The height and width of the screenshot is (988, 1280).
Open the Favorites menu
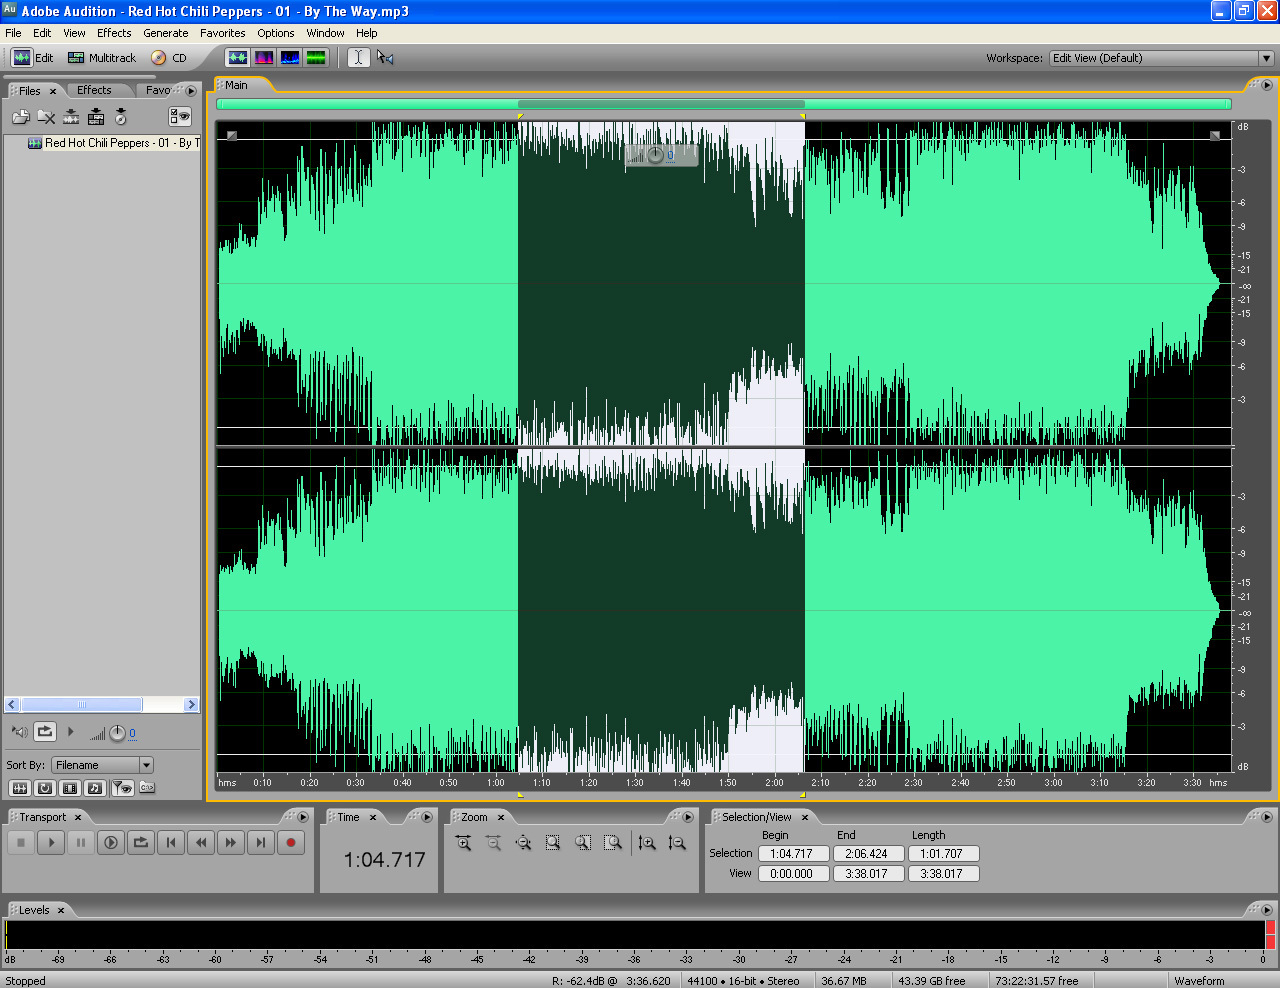(223, 33)
